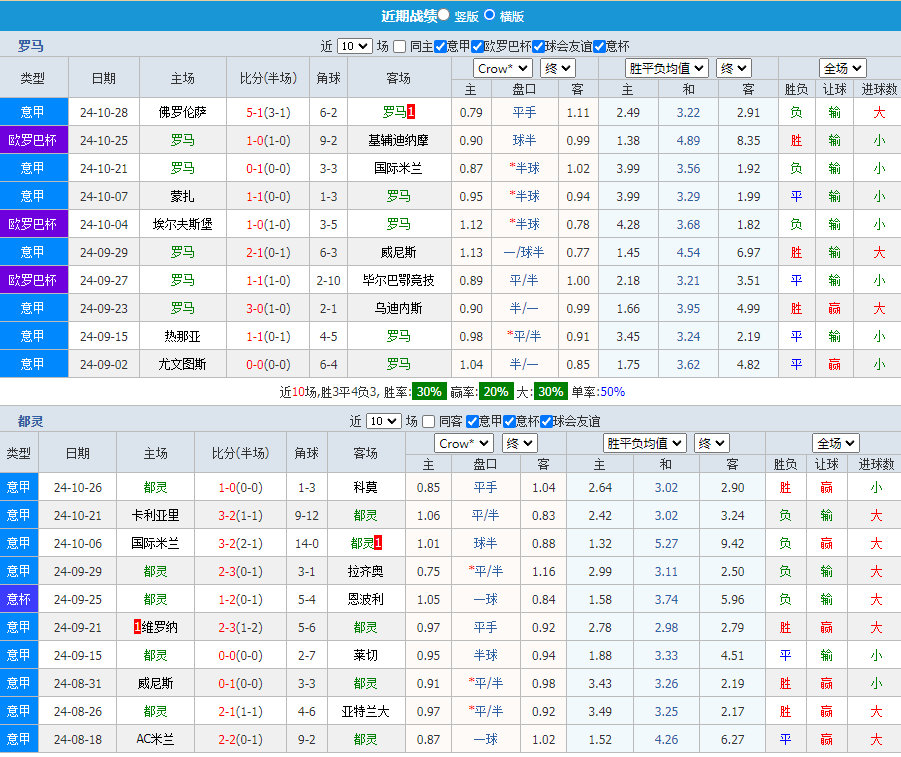Open the 全场 dropdown in Roma's table

coord(841,67)
